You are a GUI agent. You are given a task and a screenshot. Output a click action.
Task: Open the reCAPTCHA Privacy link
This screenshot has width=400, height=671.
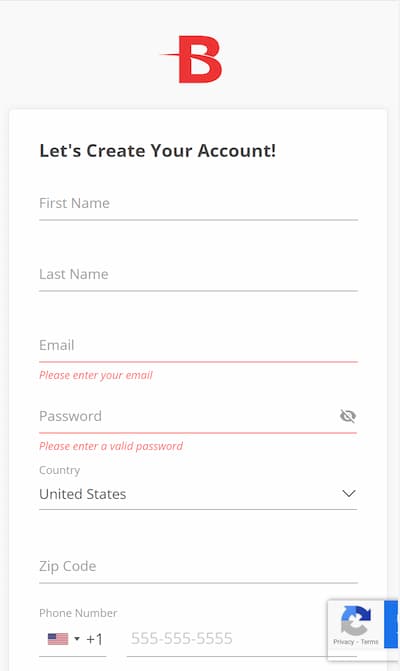click(344, 642)
